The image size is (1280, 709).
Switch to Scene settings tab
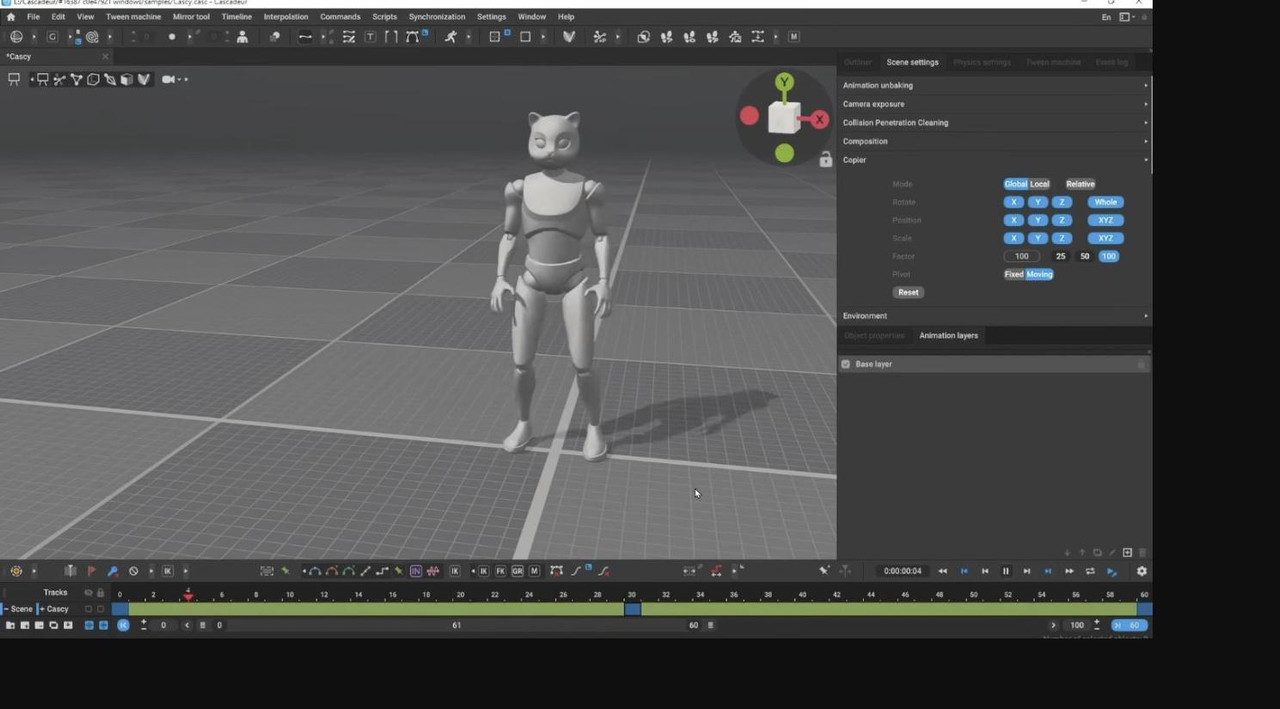coord(912,62)
